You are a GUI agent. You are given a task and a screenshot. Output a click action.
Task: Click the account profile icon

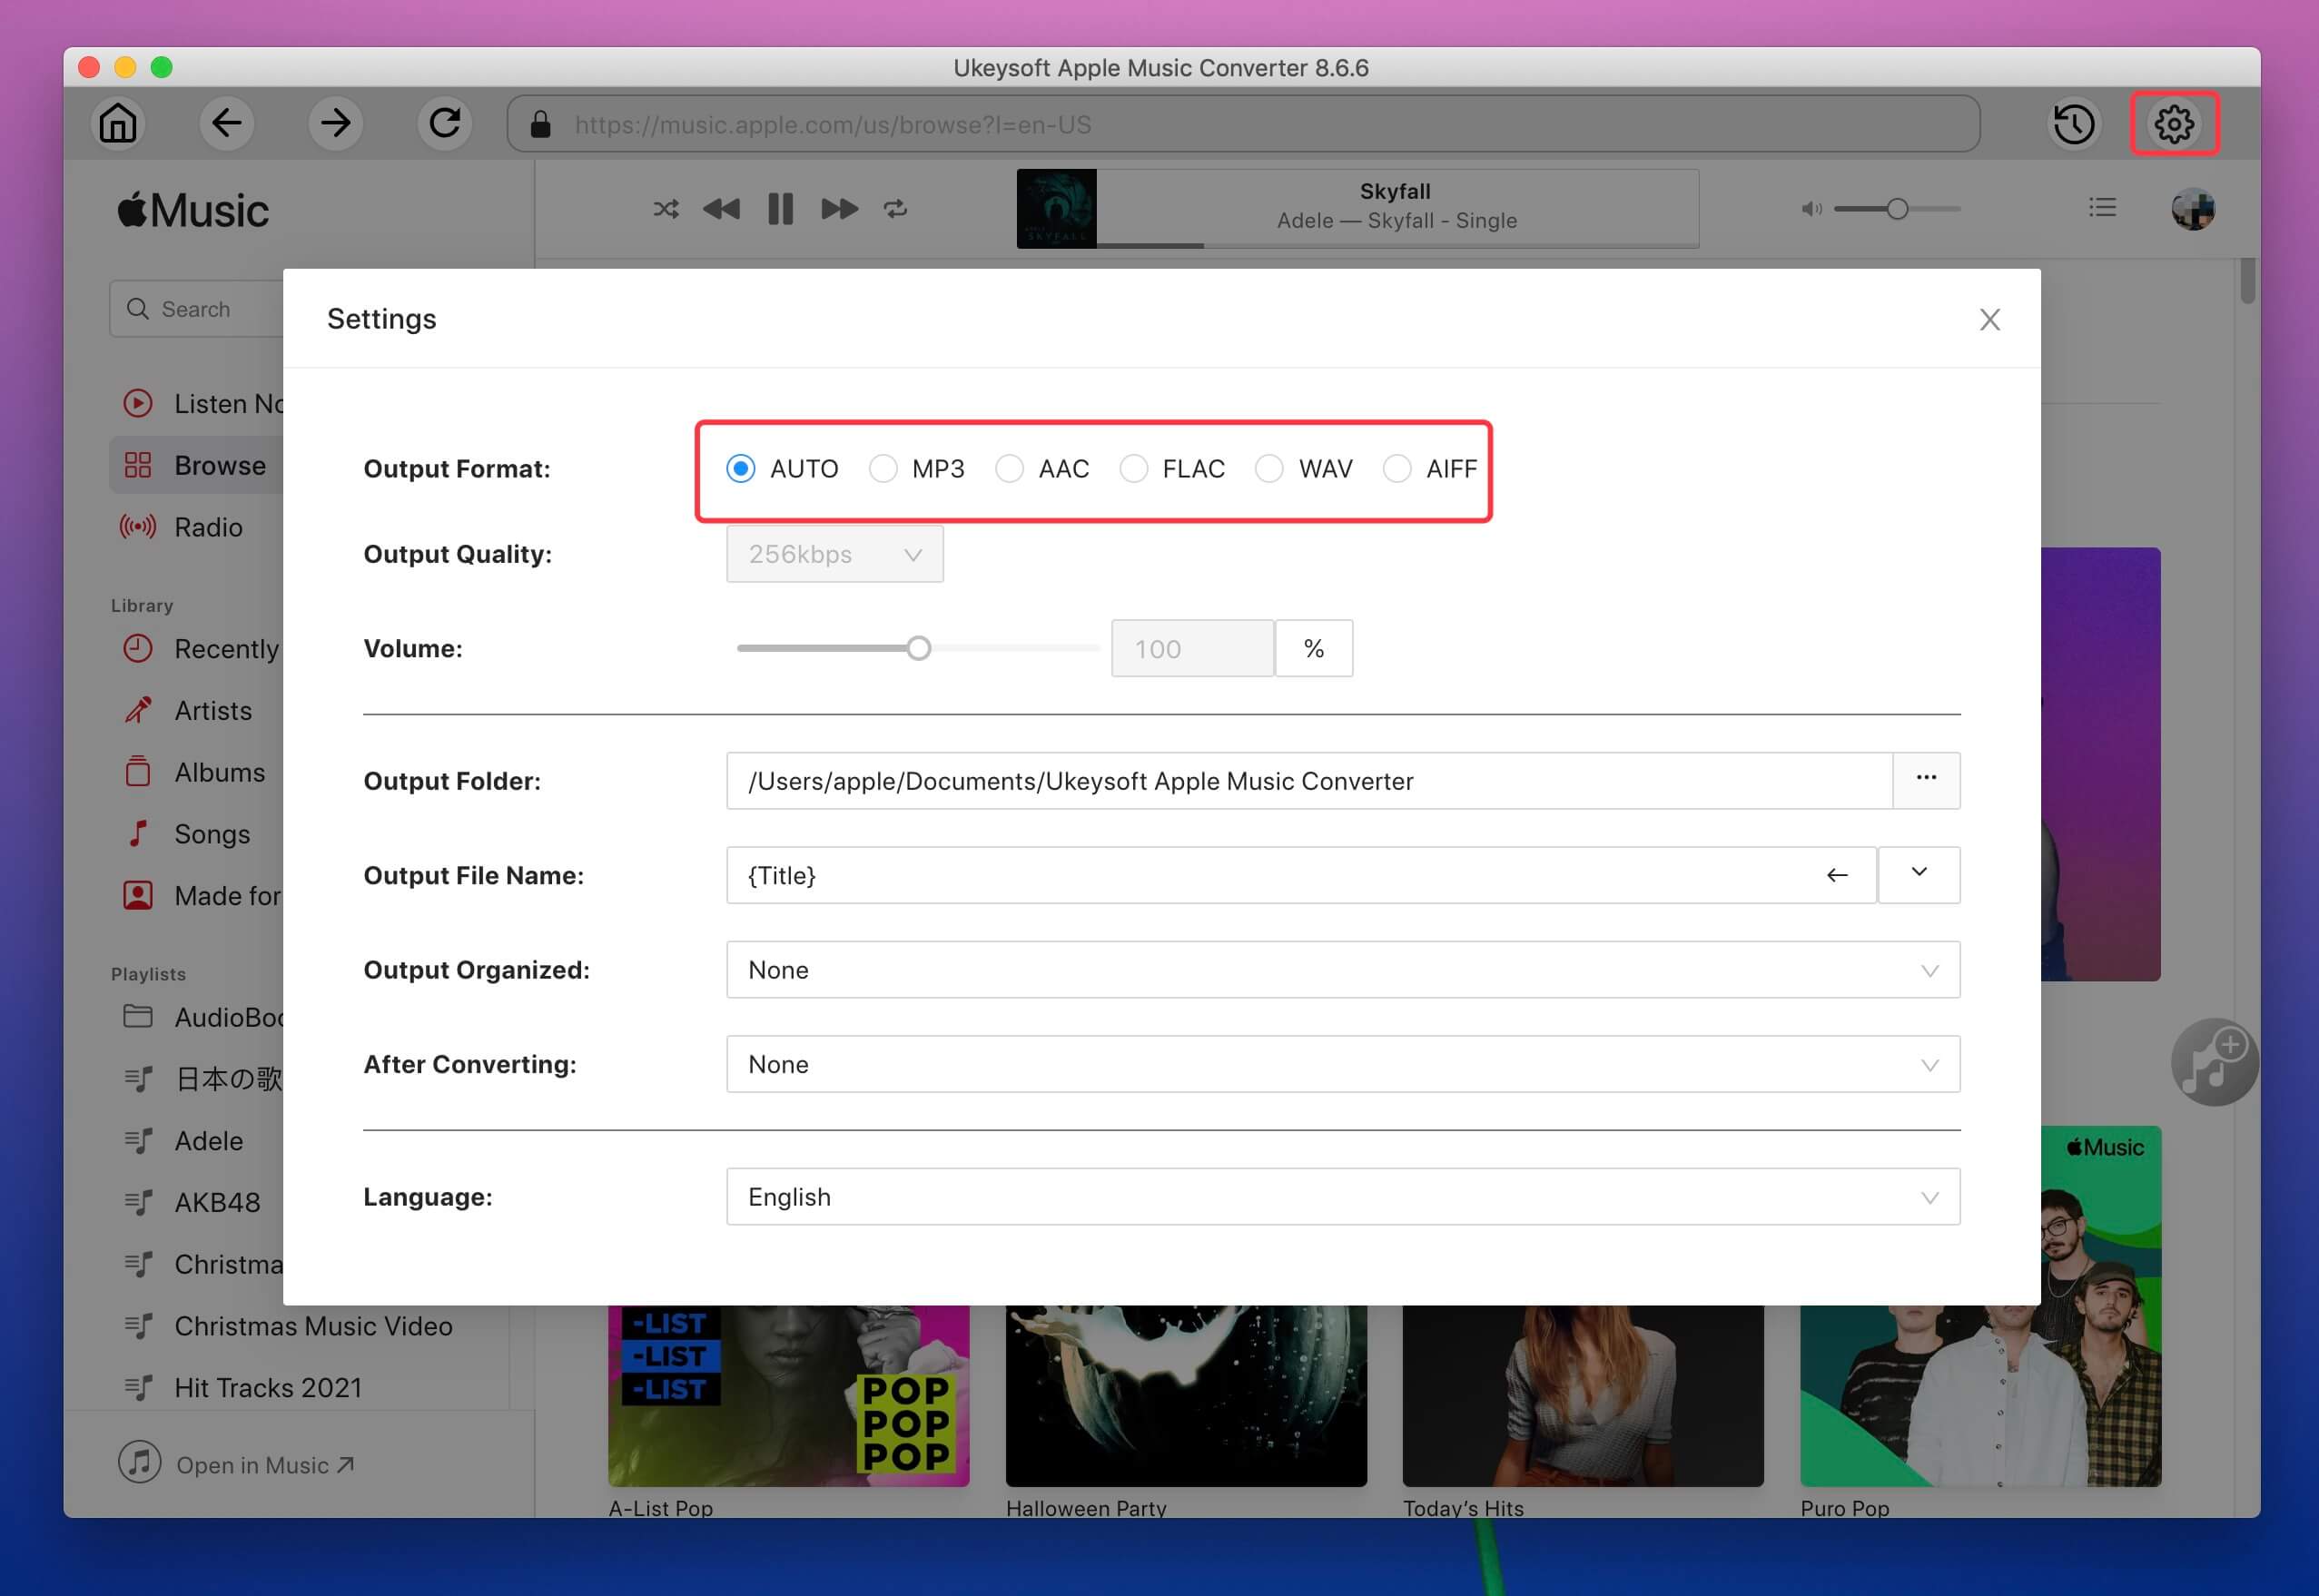[x=2194, y=208]
